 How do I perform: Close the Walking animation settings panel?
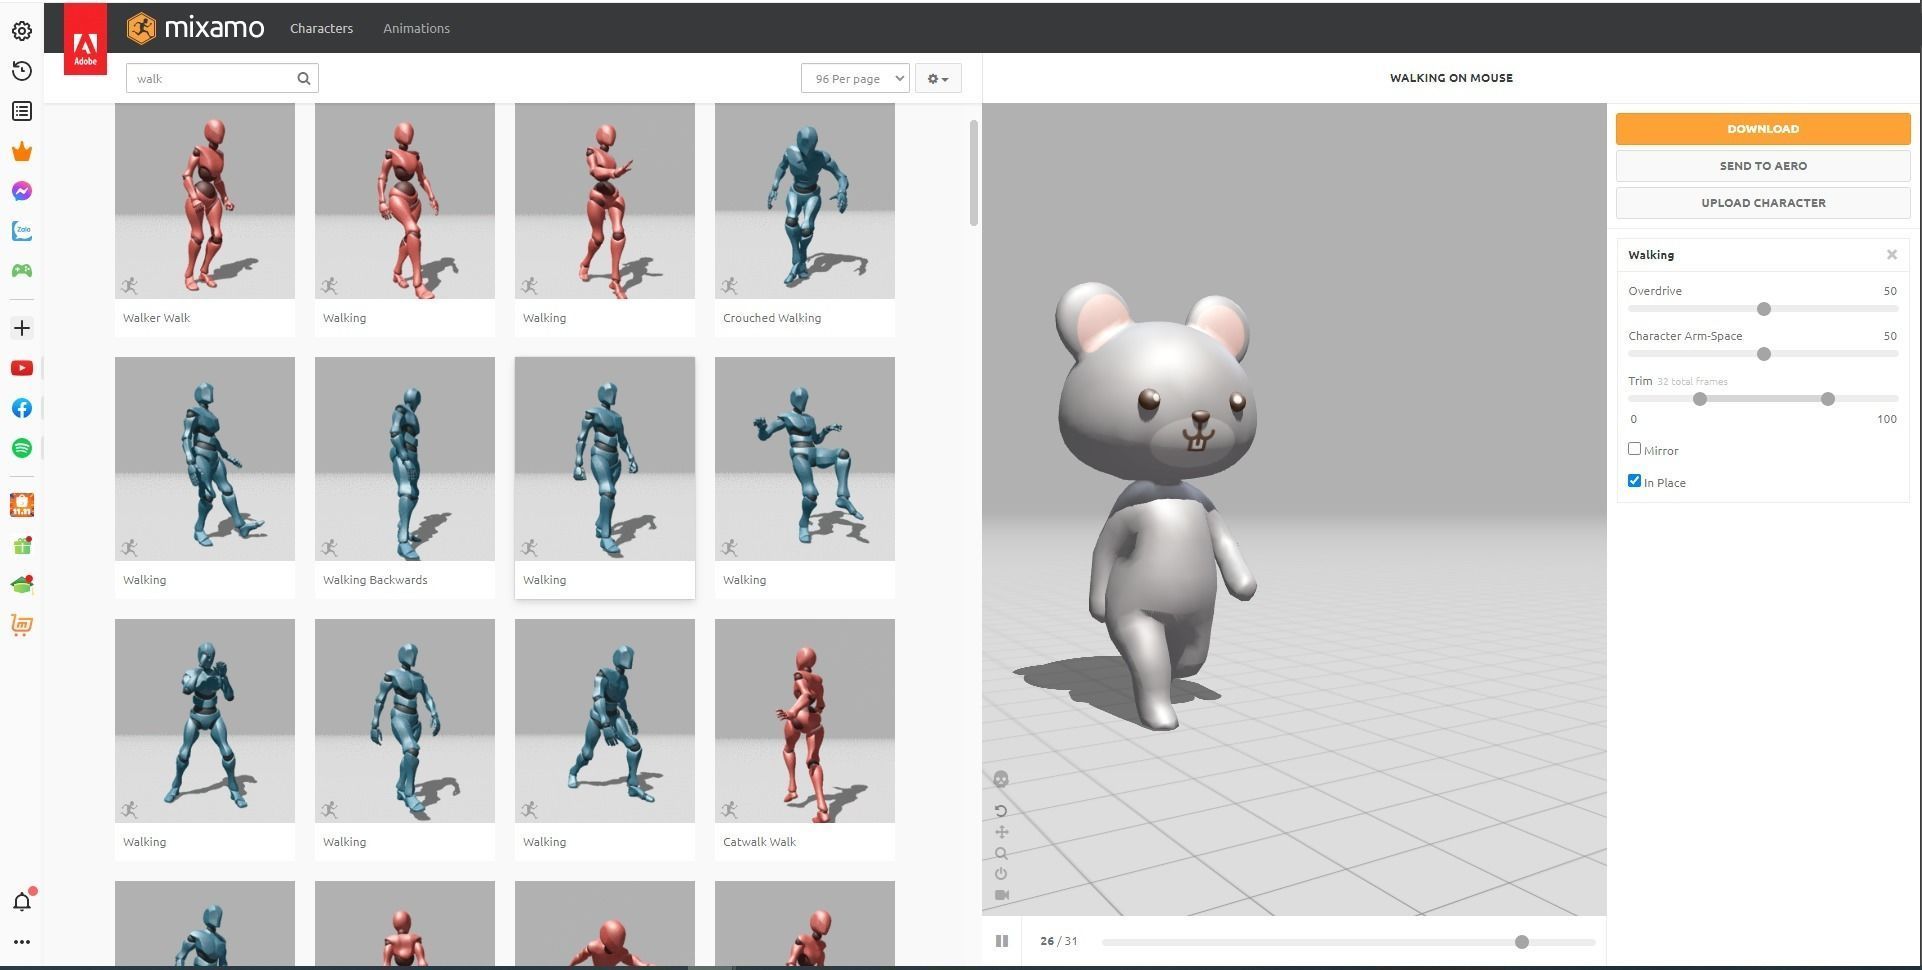point(1892,255)
